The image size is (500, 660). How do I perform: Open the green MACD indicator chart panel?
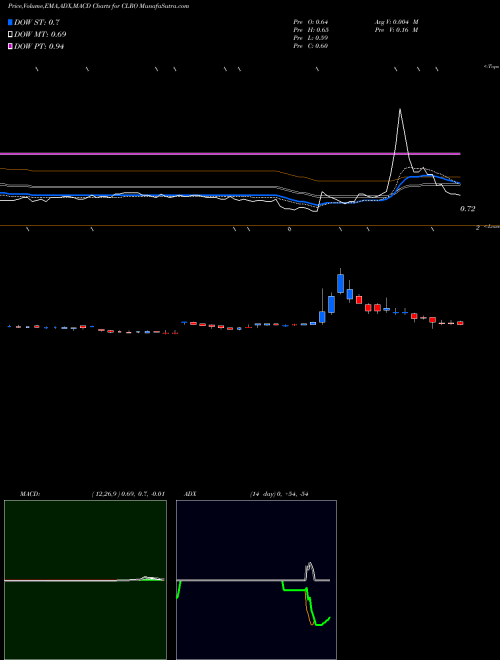[x=85, y=580]
